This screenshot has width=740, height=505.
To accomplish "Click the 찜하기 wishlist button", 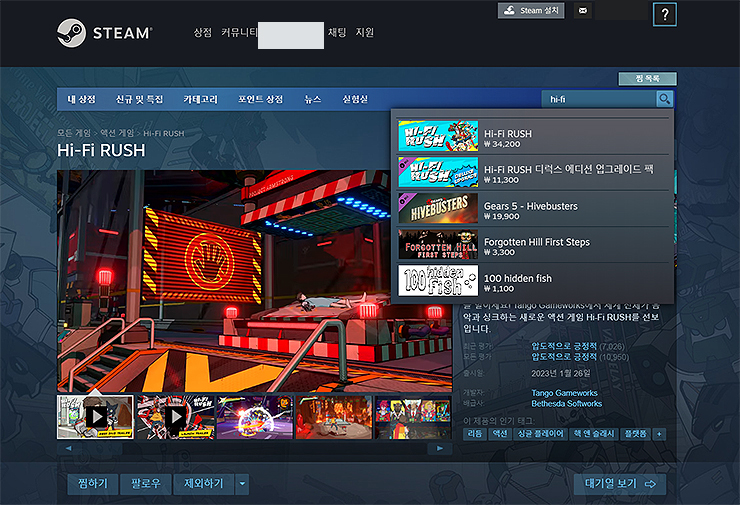I will tap(92, 484).
